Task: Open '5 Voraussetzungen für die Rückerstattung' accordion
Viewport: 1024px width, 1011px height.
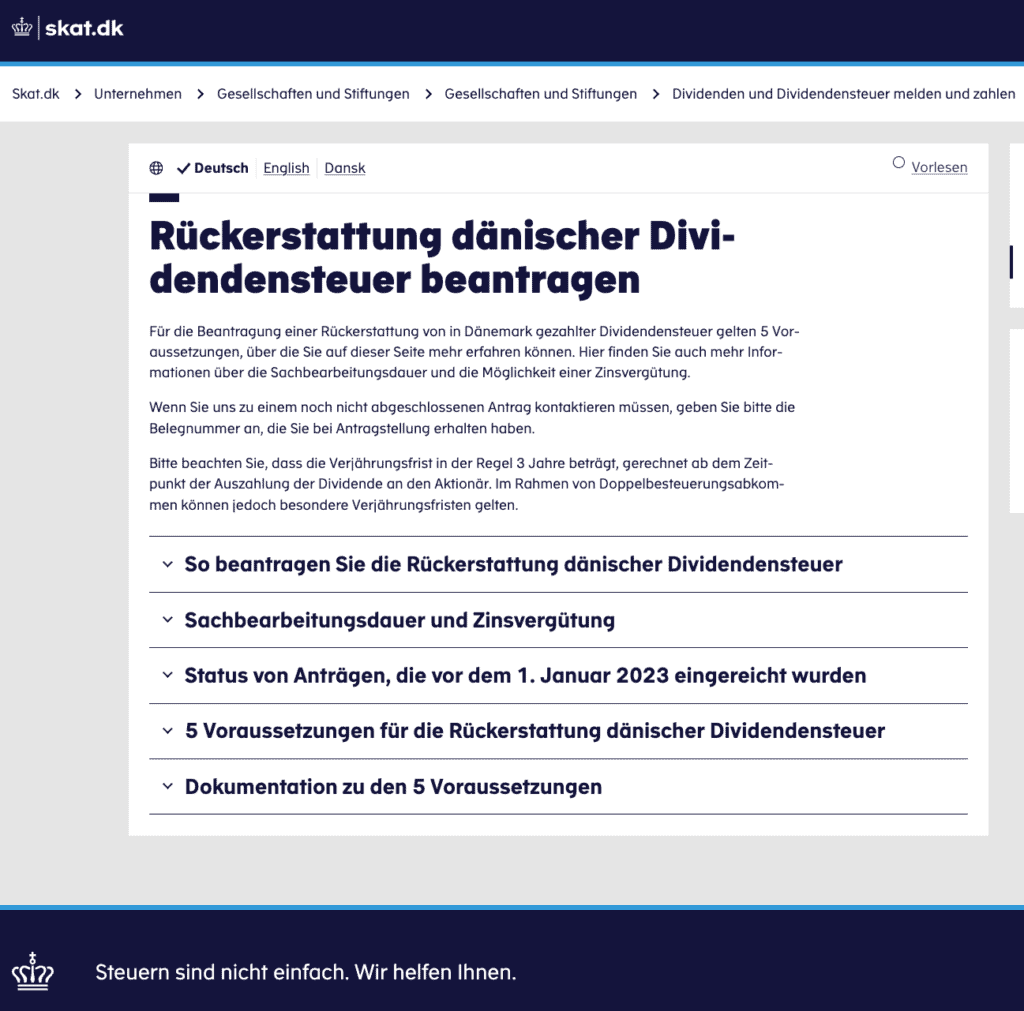Action: point(534,731)
